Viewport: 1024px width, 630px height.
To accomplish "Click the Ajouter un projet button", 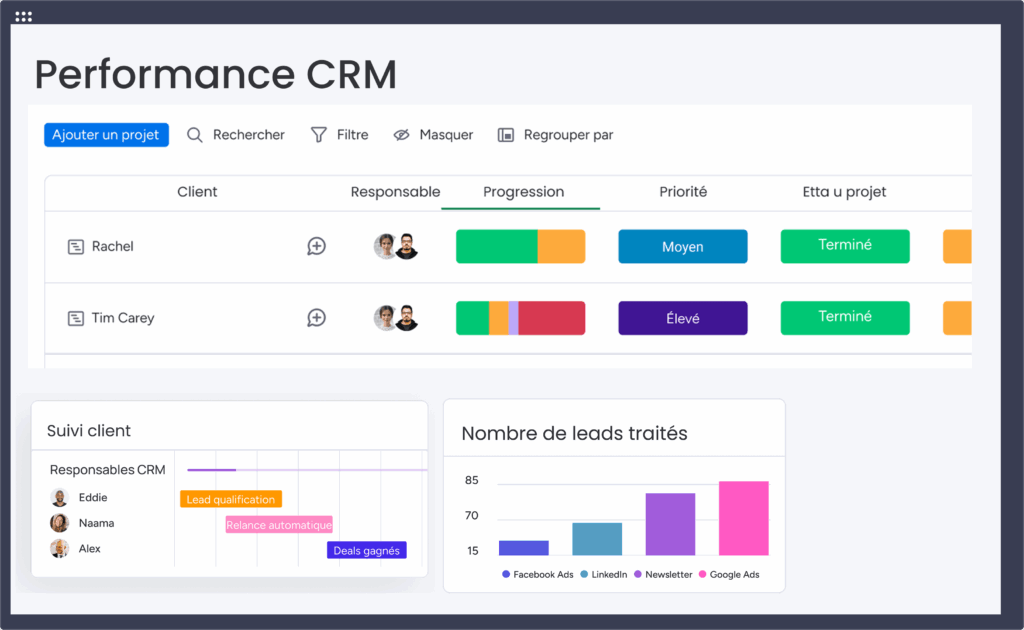I will pyautogui.click(x=106, y=135).
